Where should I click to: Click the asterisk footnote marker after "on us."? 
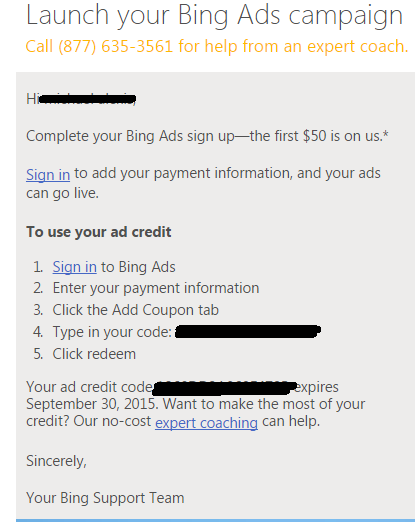pyautogui.click(x=386, y=134)
